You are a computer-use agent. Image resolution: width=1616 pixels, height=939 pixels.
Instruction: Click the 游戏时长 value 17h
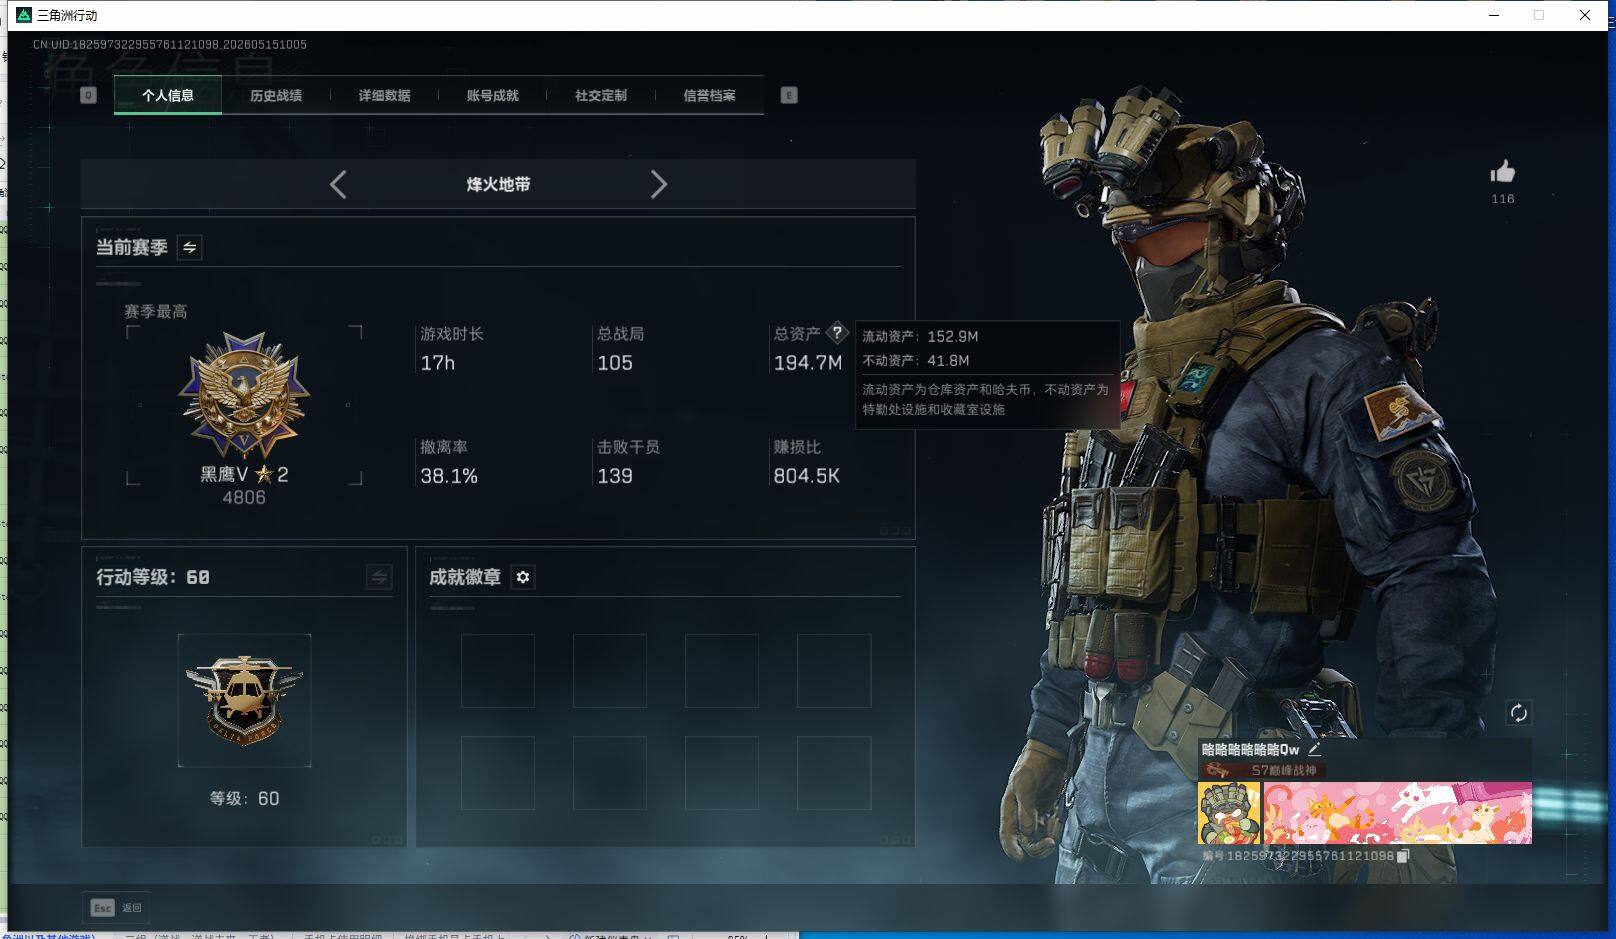[438, 363]
